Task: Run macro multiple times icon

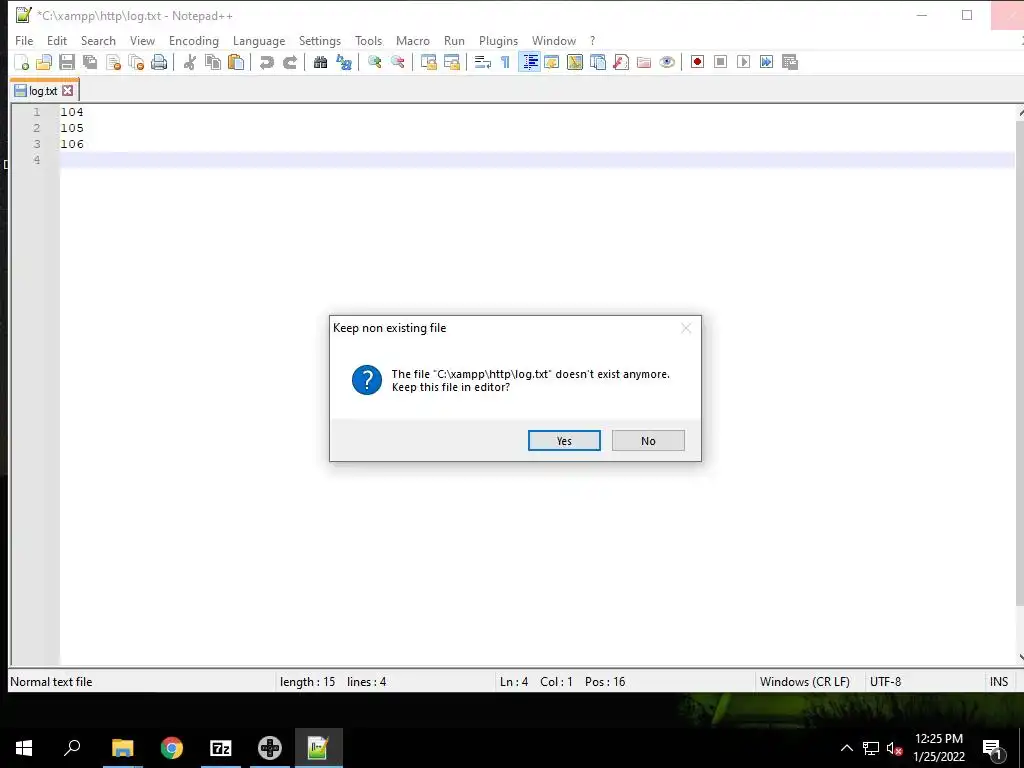Action: [766, 62]
